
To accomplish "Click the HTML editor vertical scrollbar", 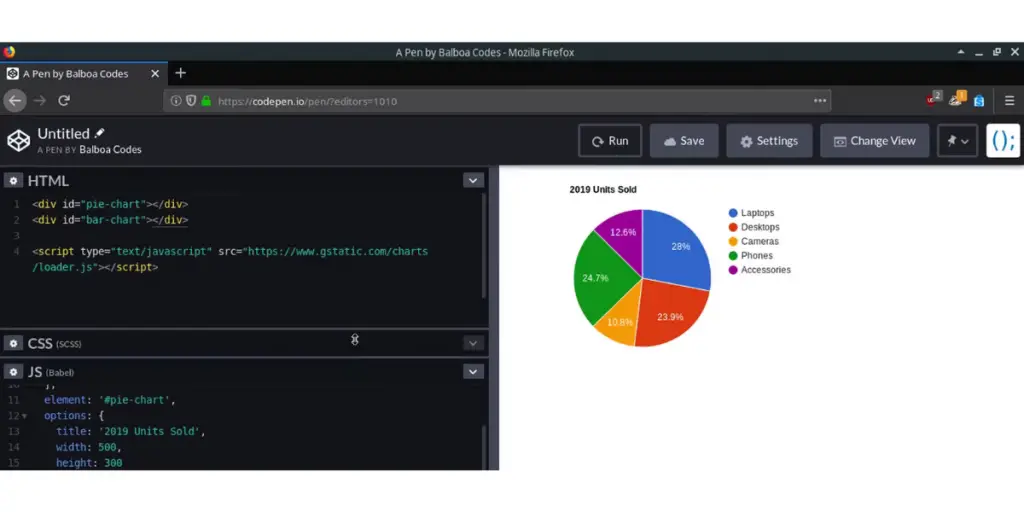I will coord(484,246).
